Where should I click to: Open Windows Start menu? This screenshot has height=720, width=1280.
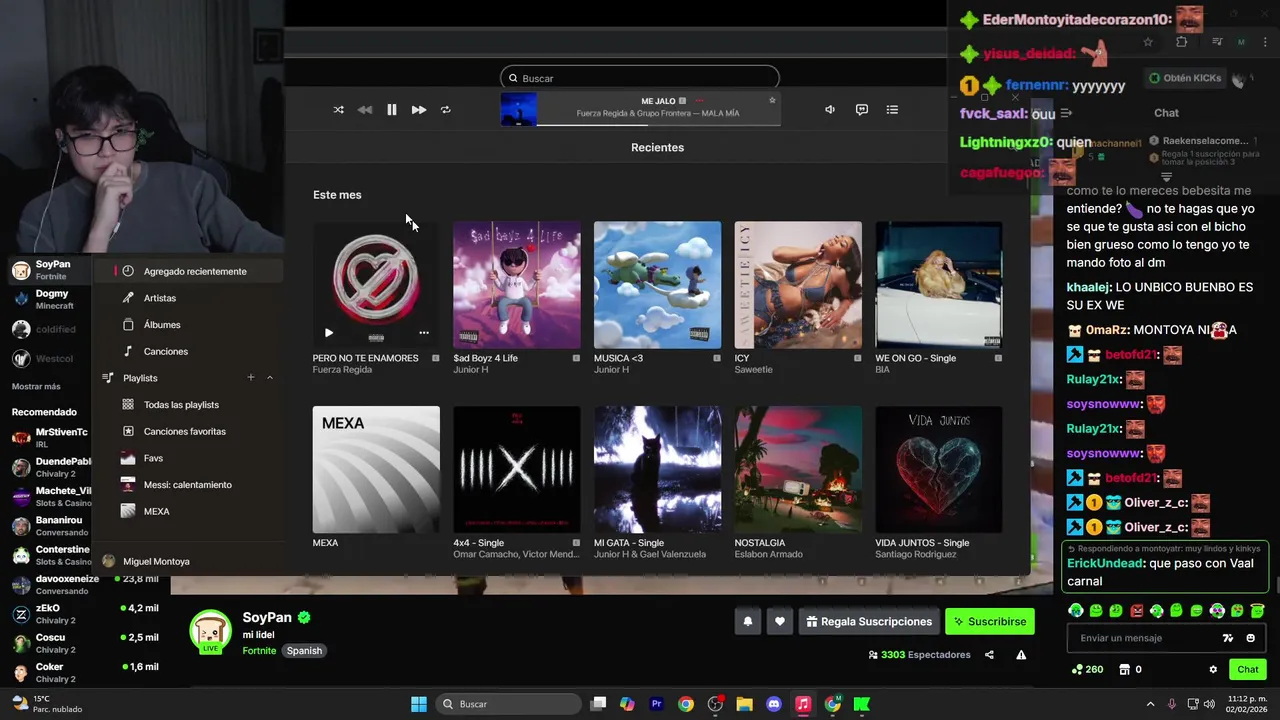point(419,704)
